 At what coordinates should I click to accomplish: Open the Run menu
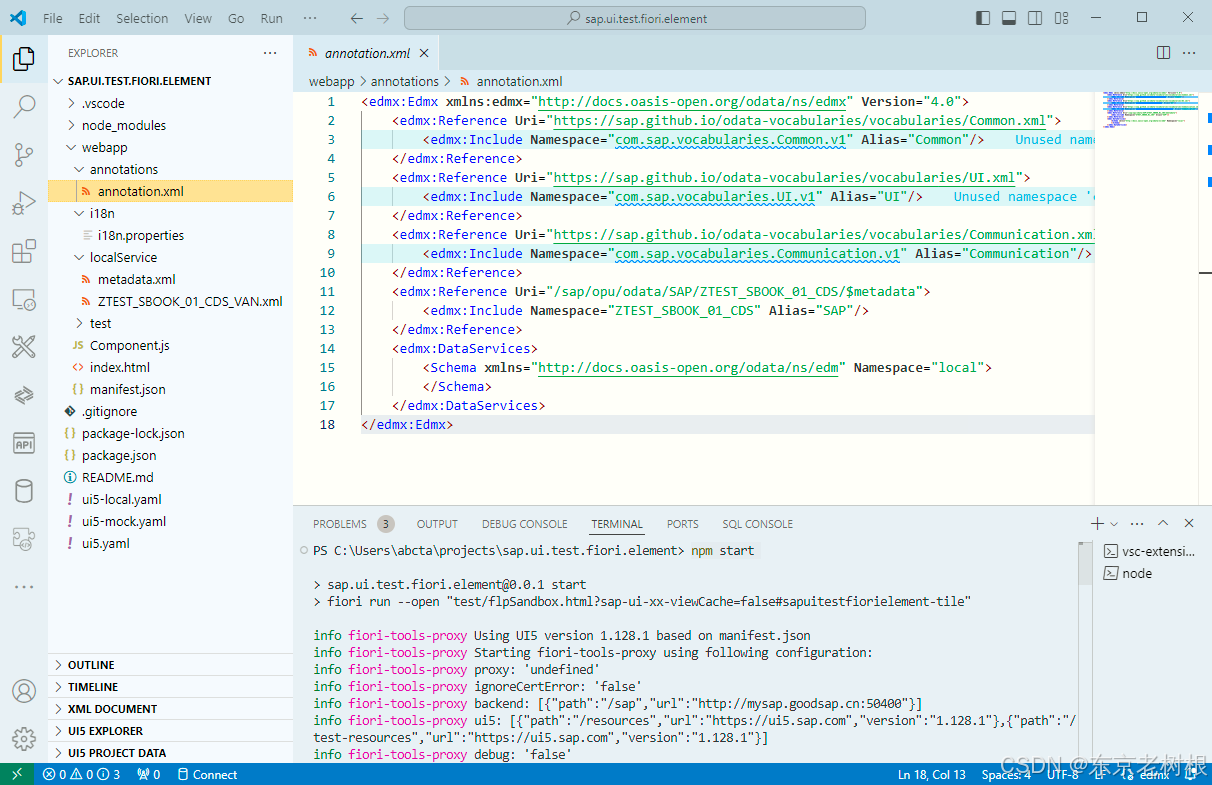pyautogui.click(x=271, y=18)
